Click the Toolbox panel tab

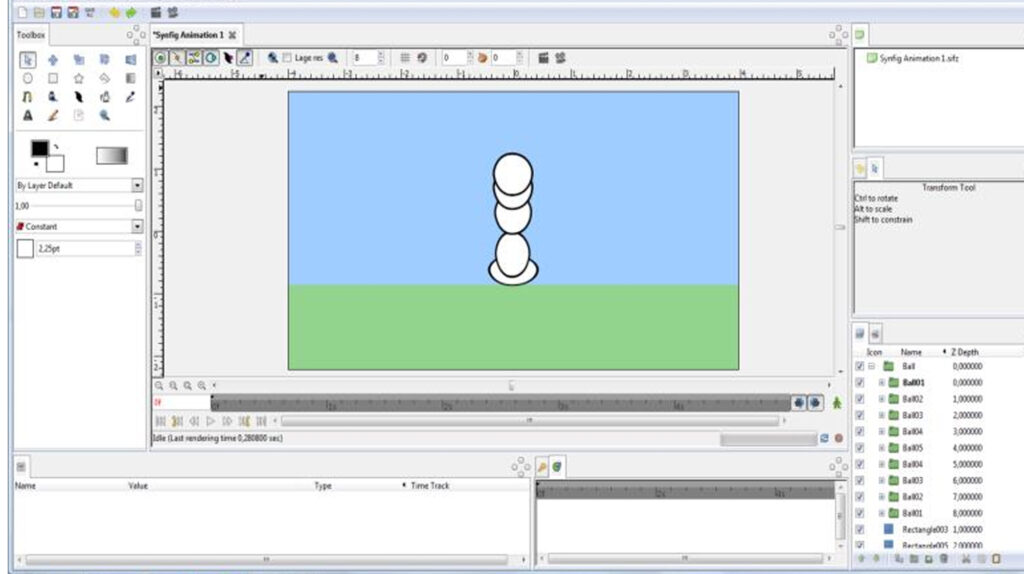[31, 35]
